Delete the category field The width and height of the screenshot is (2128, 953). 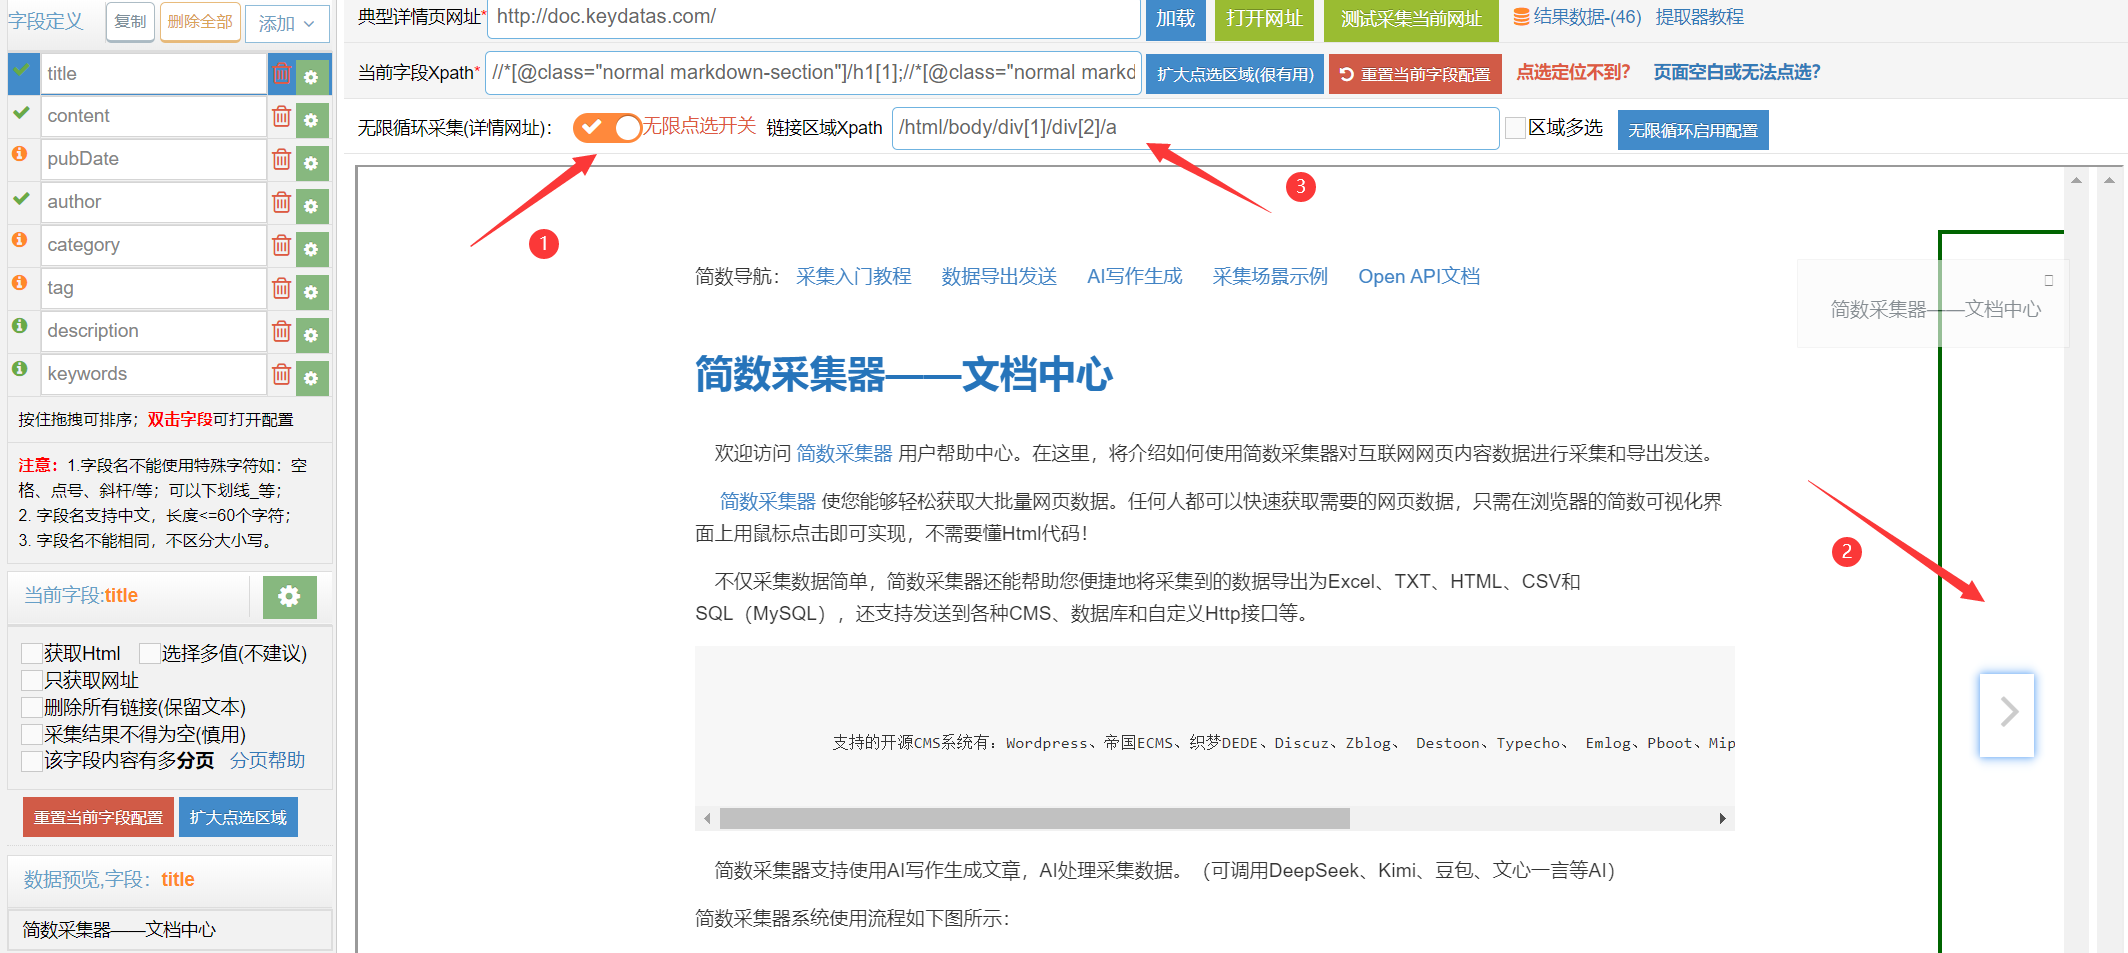[282, 246]
